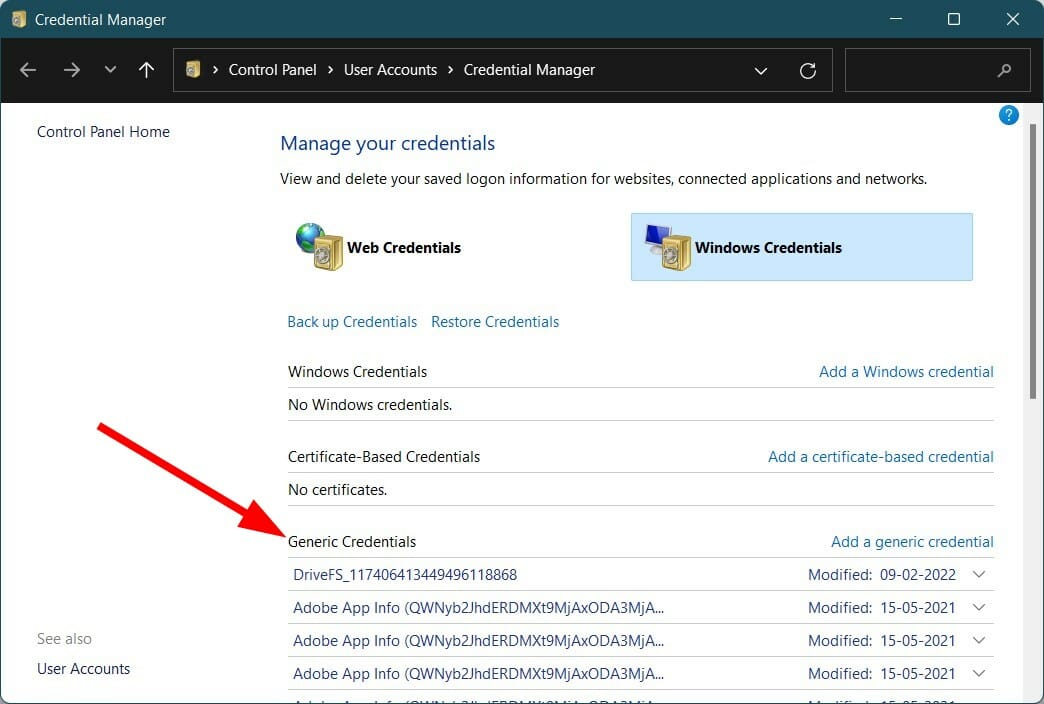Click the Credential Manager title bar icon
This screenshot has height=704, width=1044.
[17, 18]
